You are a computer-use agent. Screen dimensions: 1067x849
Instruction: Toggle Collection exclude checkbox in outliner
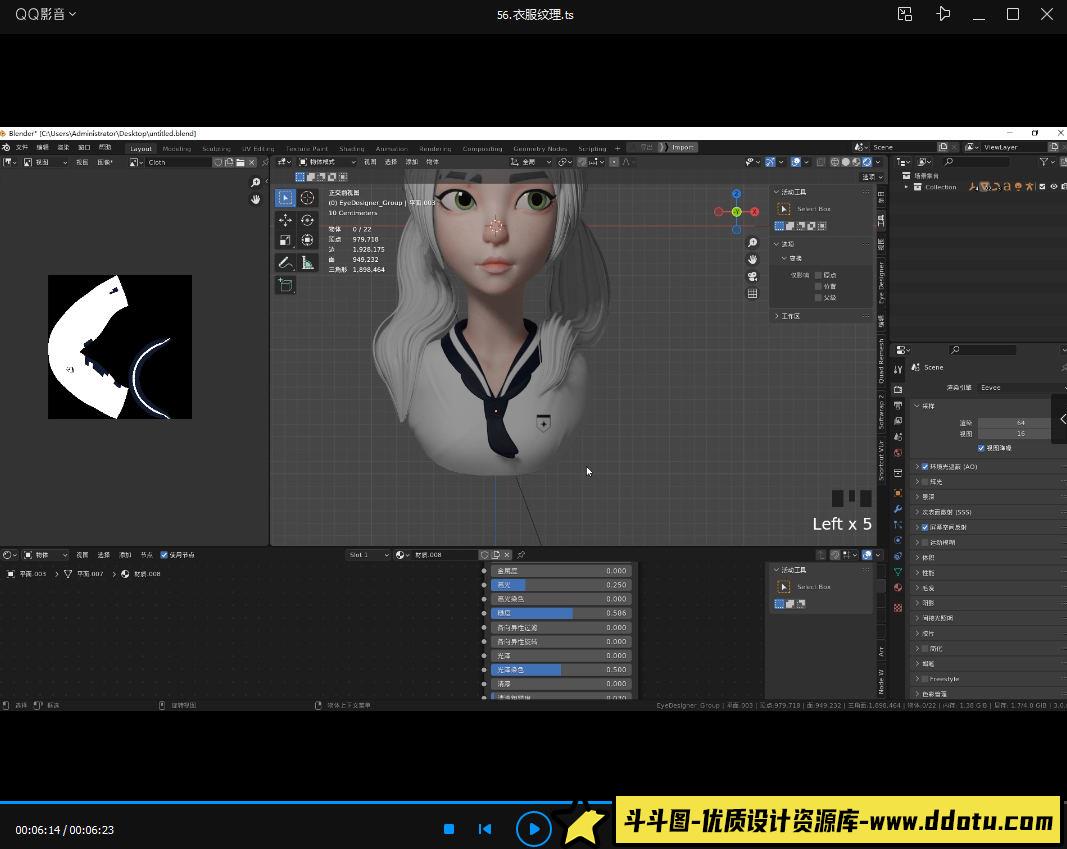[1042, 186]
